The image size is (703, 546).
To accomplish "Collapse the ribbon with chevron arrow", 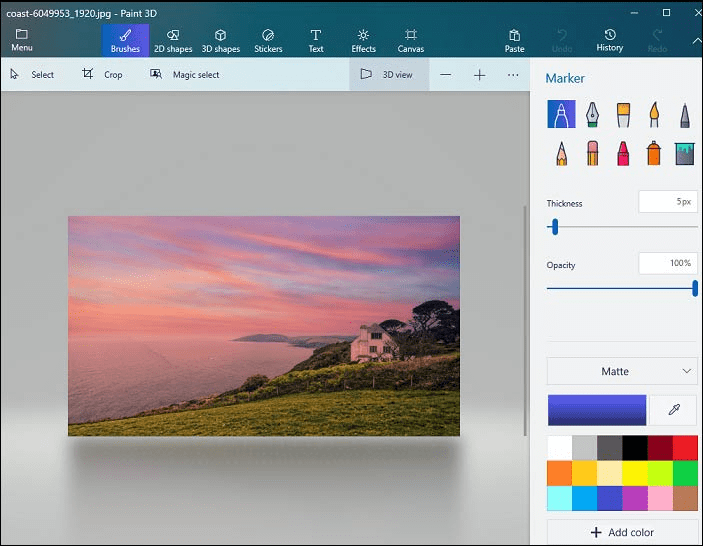I will [697, 40].
